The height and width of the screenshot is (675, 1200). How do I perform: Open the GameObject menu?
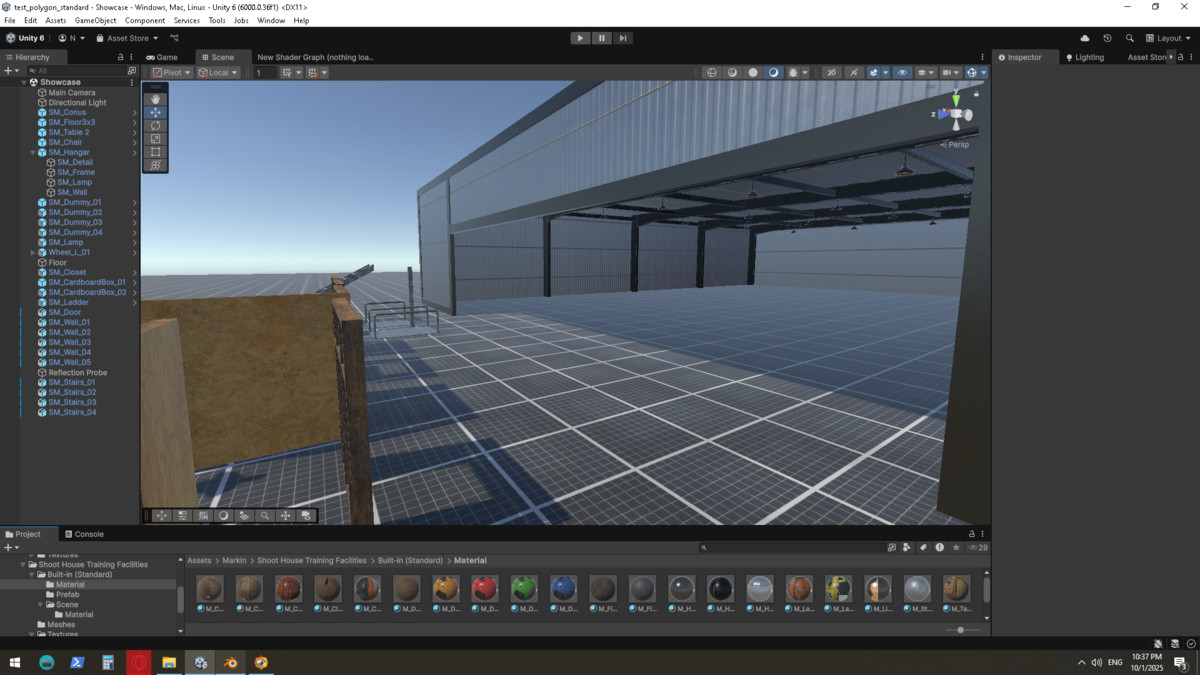pos(95,20)
